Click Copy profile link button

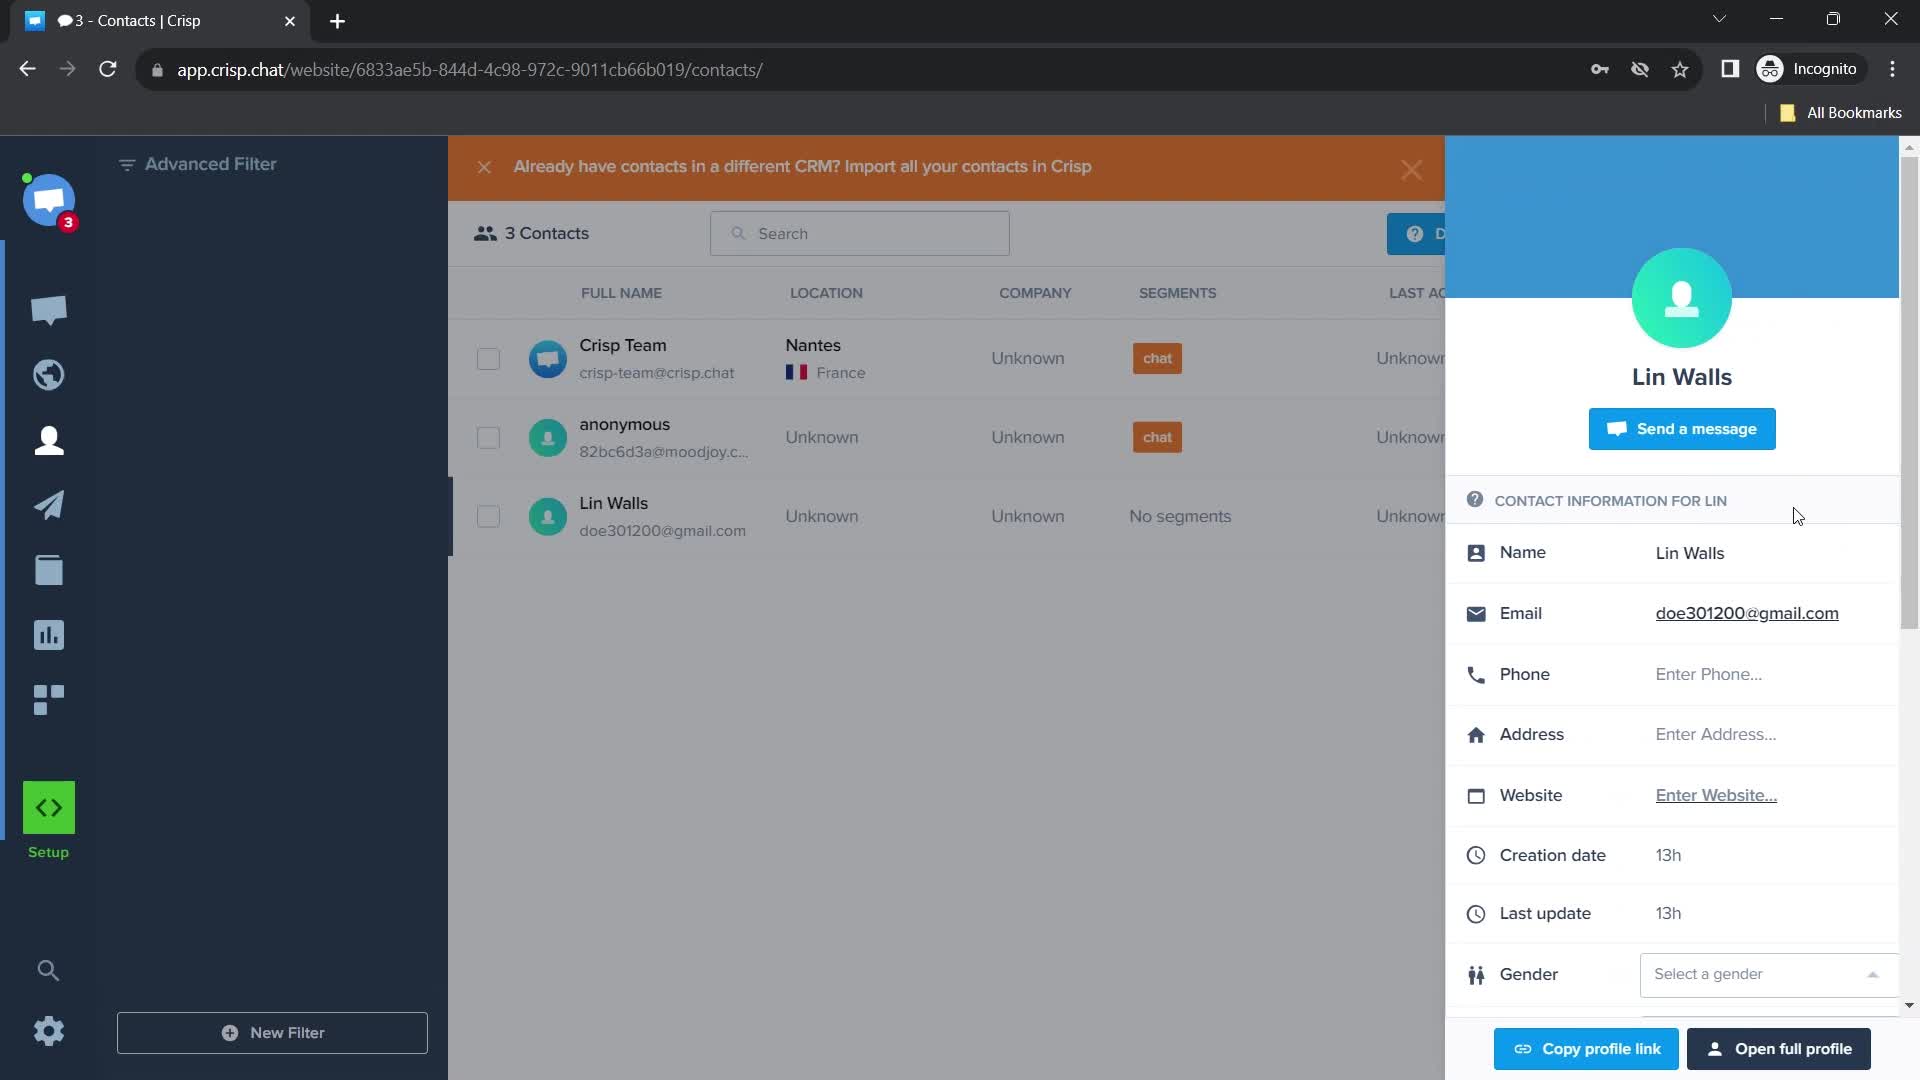coord(1586,1049)
